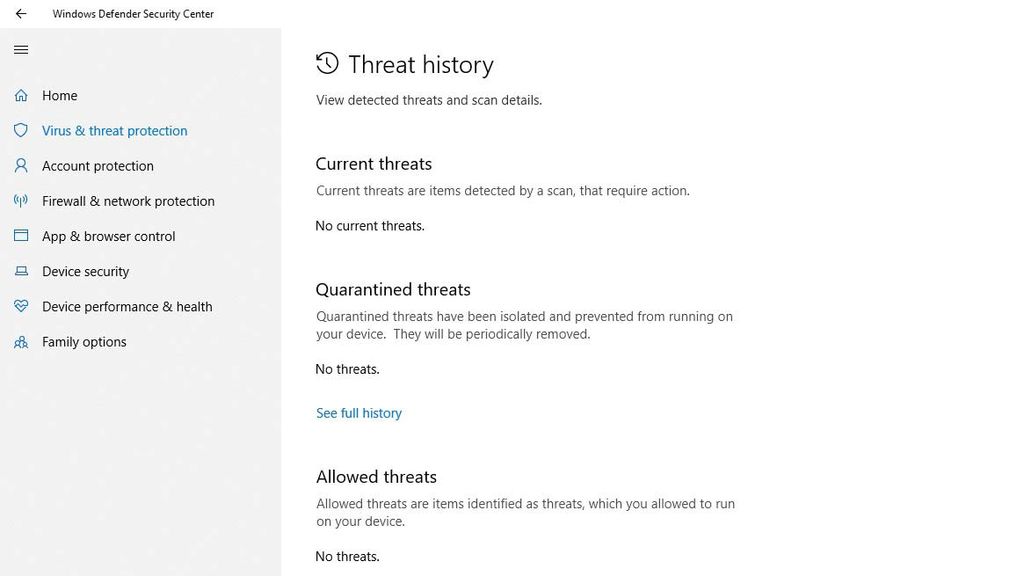Image resolution: width=1024 pixels, height=576 pixels.
Task: Open Account protection from the sidebar
Action: click(x=97, y=165)
